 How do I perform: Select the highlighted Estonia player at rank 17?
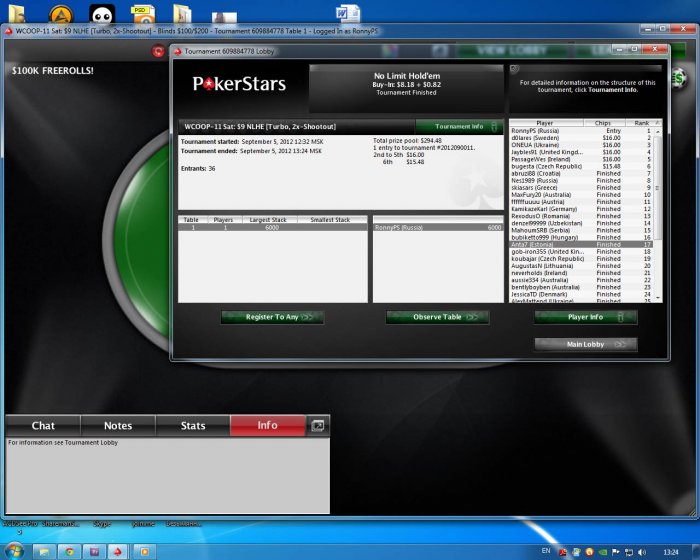pos(581,245)
